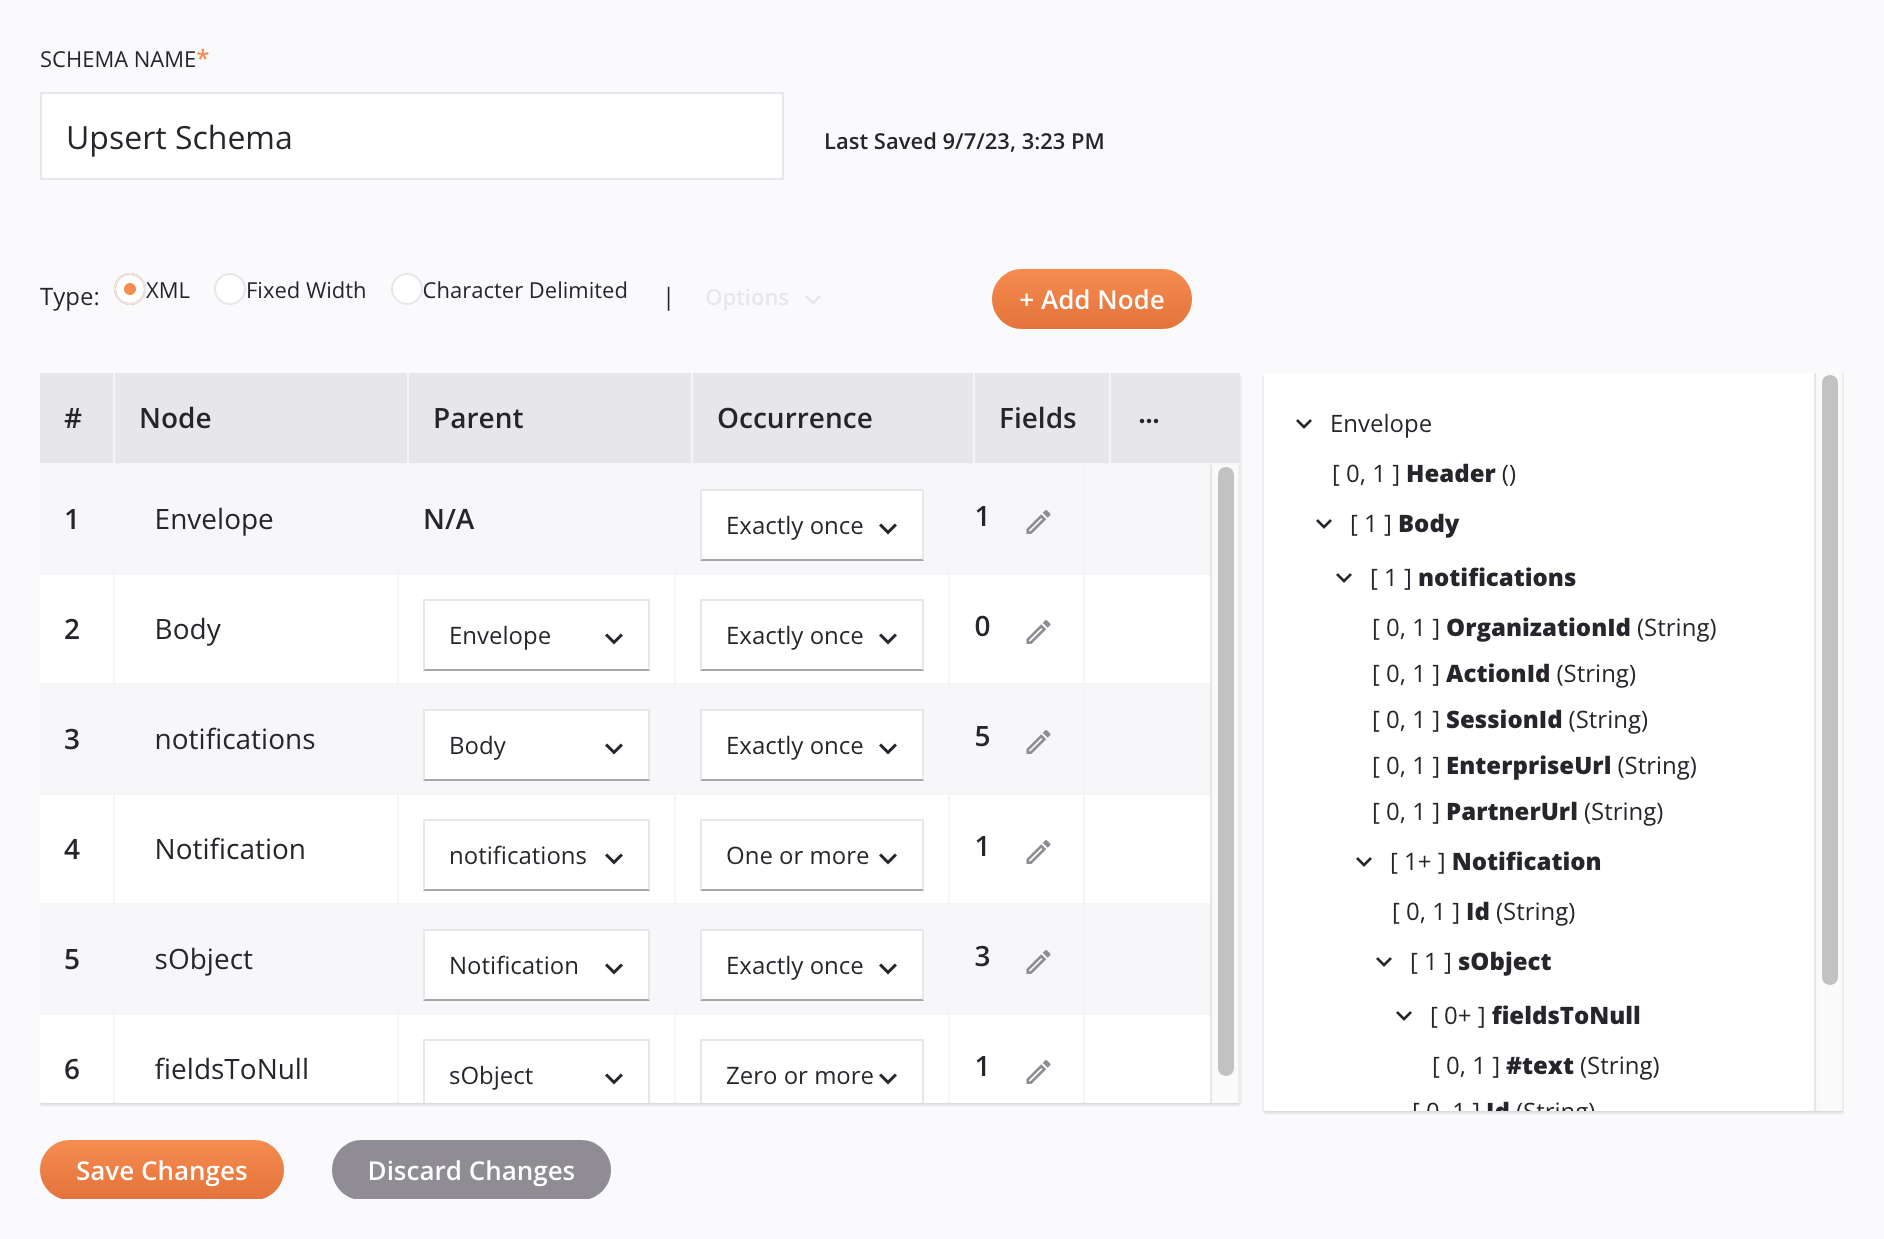Open the Options menu
Screen dimensions: 1884x1239
coord(762,298)
